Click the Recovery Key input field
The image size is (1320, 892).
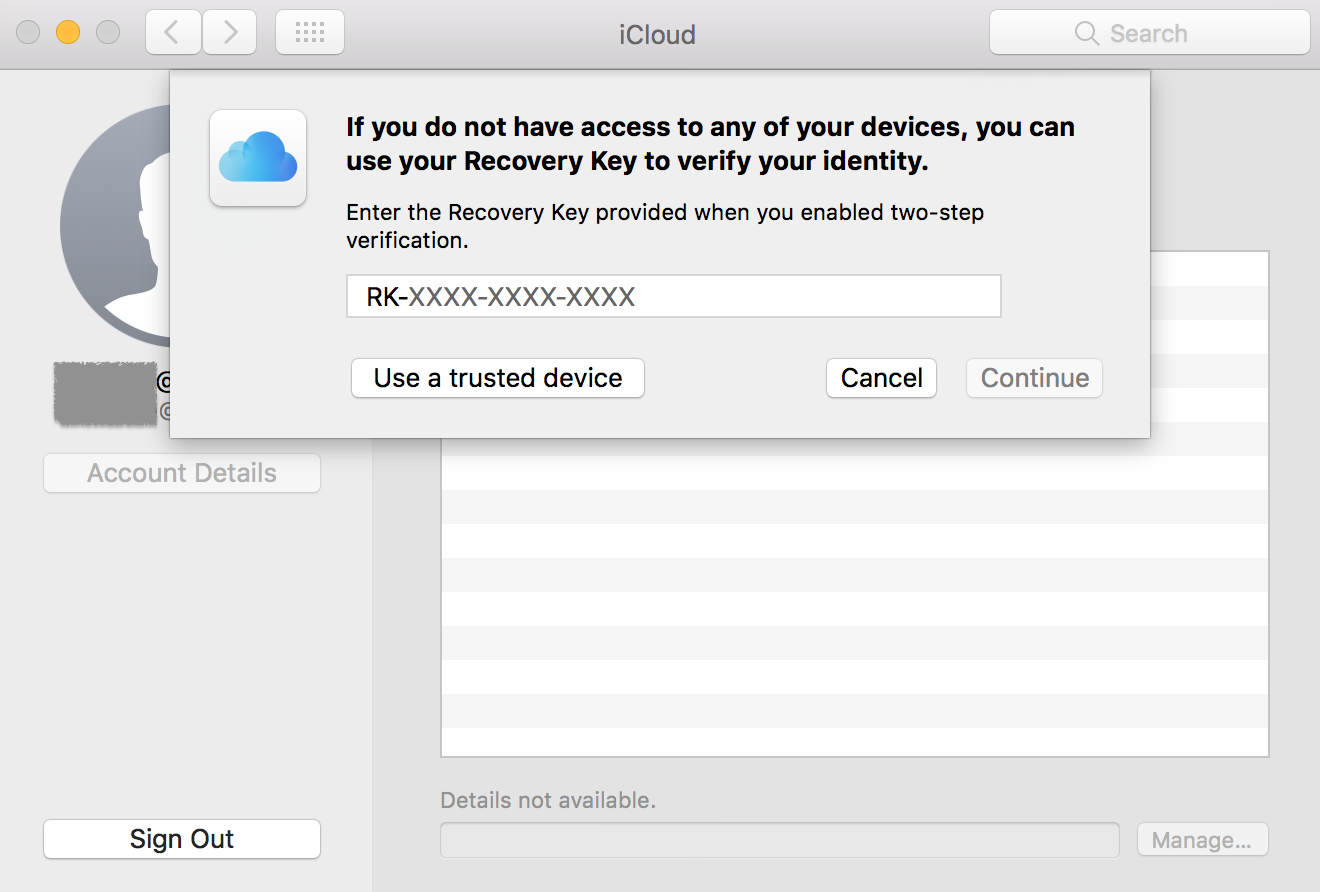674,297
